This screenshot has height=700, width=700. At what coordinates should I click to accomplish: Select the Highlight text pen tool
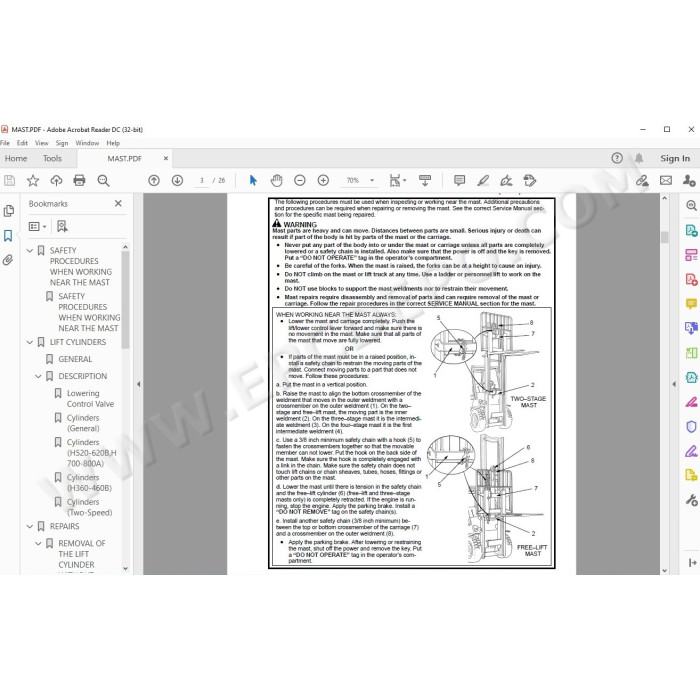point(483,180)
